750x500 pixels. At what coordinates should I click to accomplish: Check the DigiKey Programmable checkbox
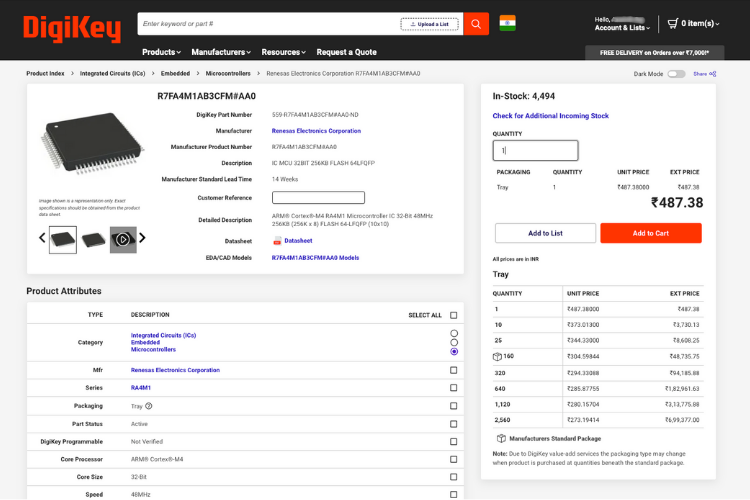453,442
